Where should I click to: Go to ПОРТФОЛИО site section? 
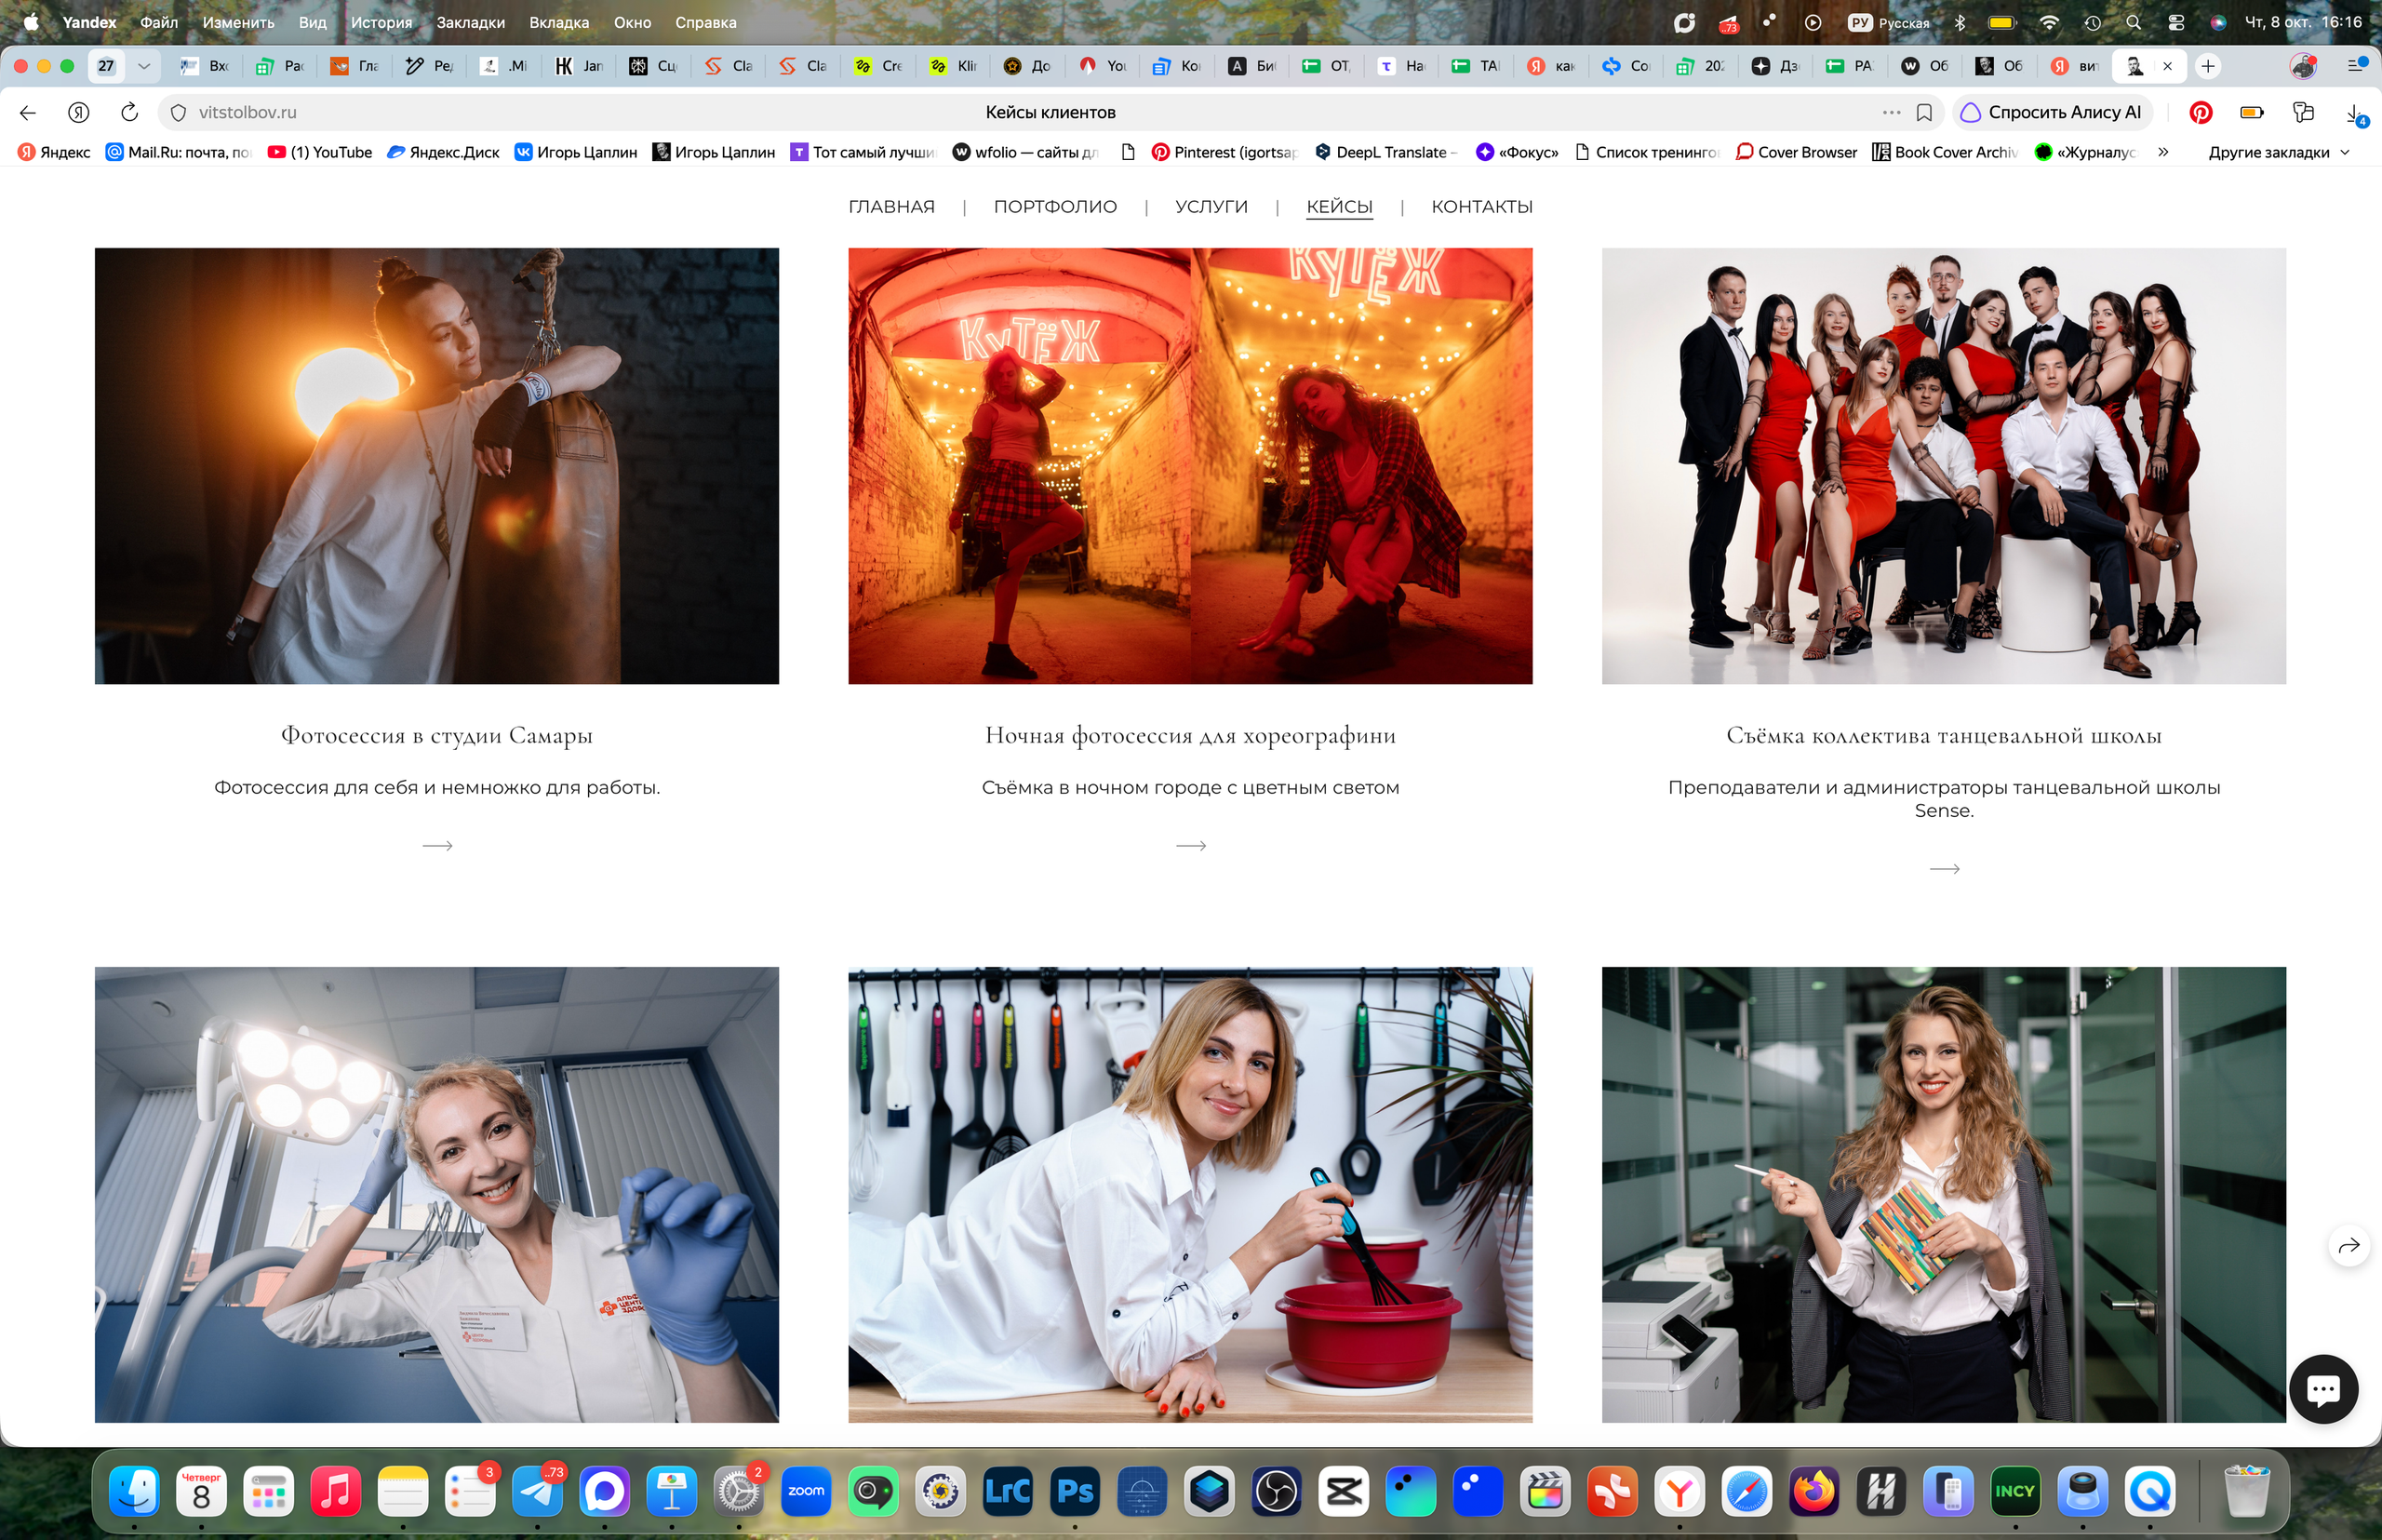coord(1055,207)
